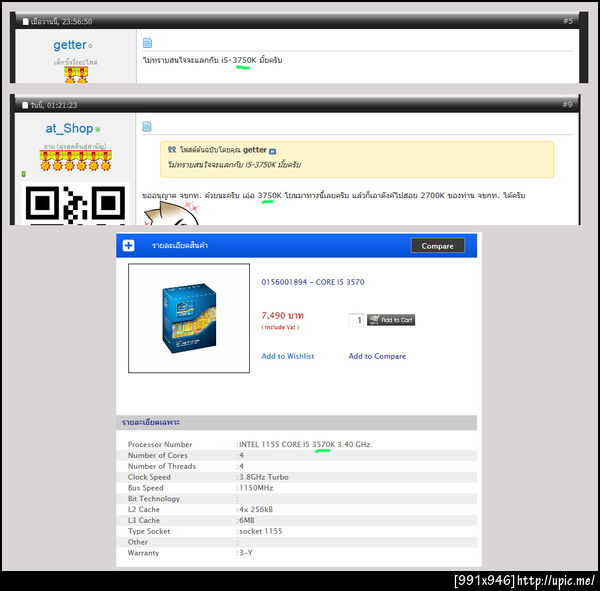The height and width of the screenshot is (591, 600).
Task: Click the view-original-post arrow beside quoted getter
Action: [x=272, y=151]
